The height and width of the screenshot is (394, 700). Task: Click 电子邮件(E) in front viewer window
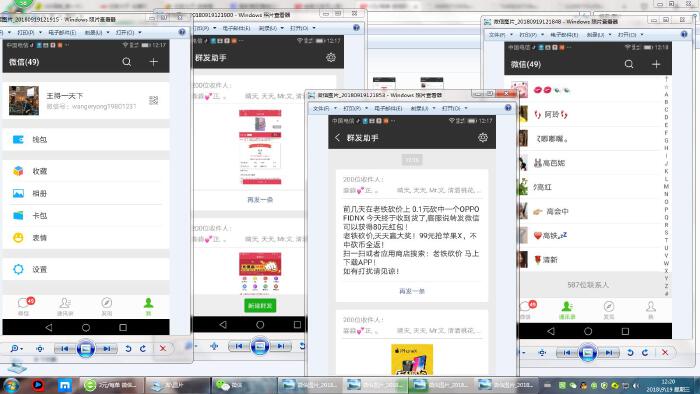point(388,108)
